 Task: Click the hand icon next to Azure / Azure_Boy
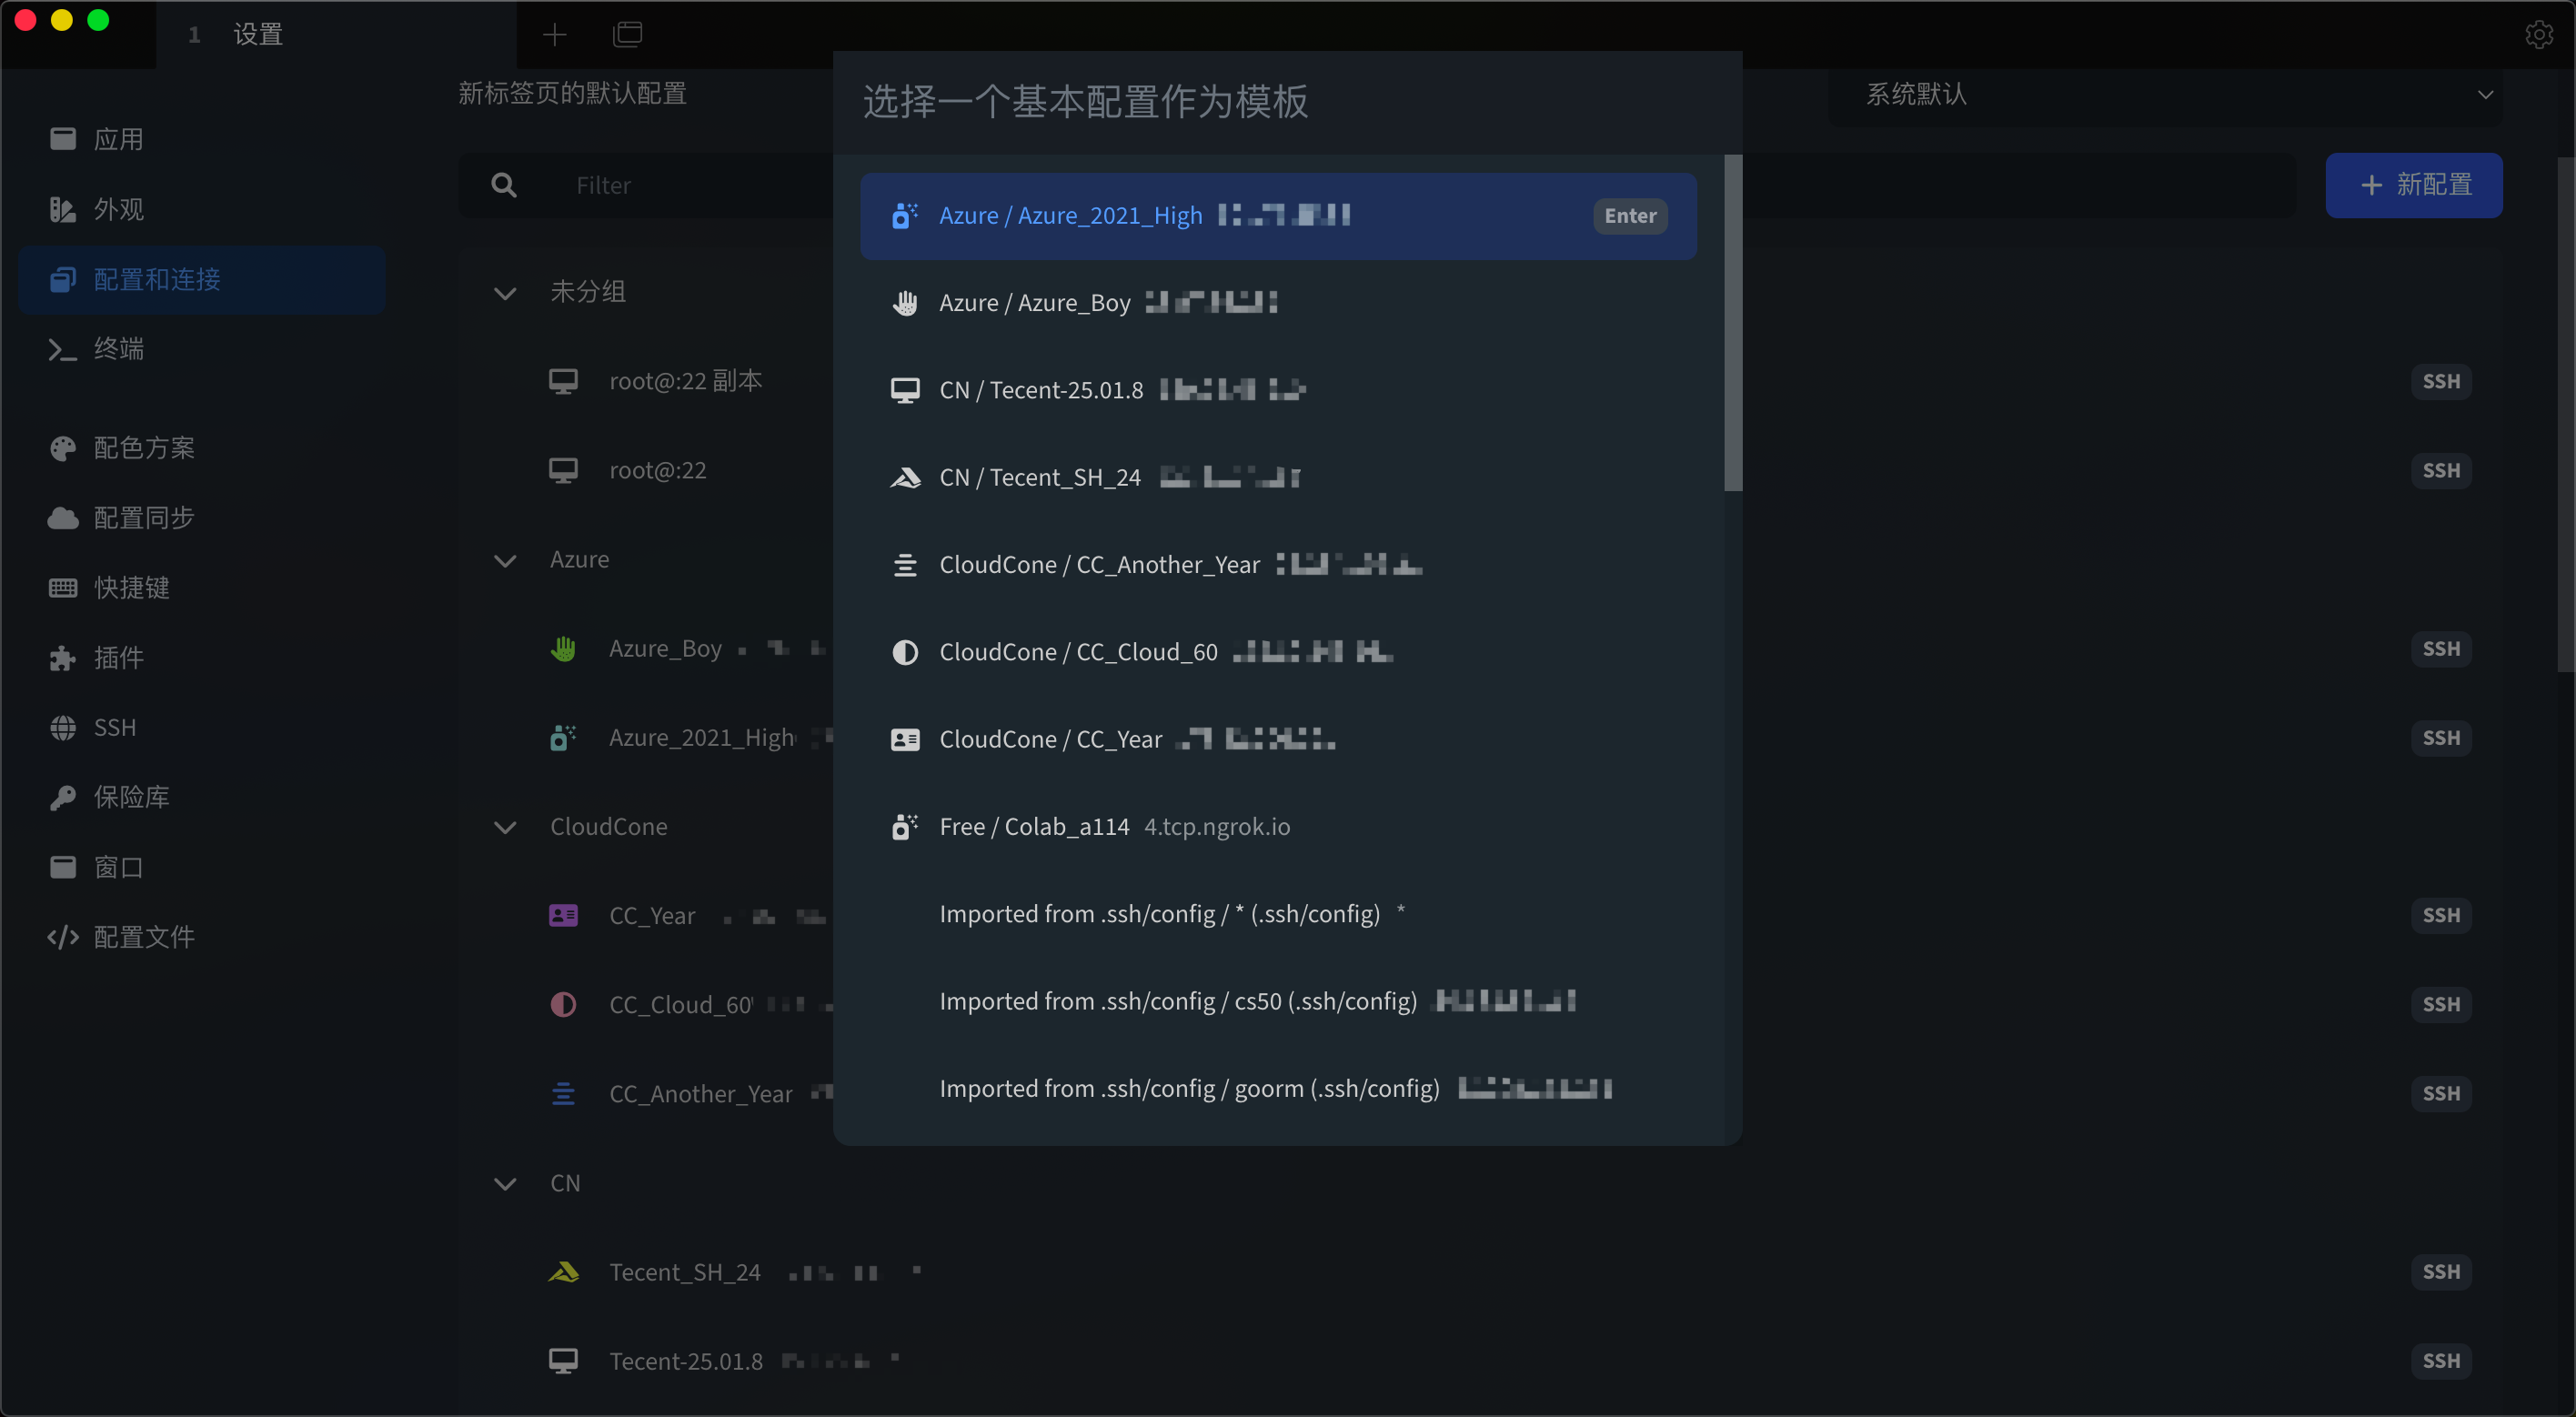904,303
